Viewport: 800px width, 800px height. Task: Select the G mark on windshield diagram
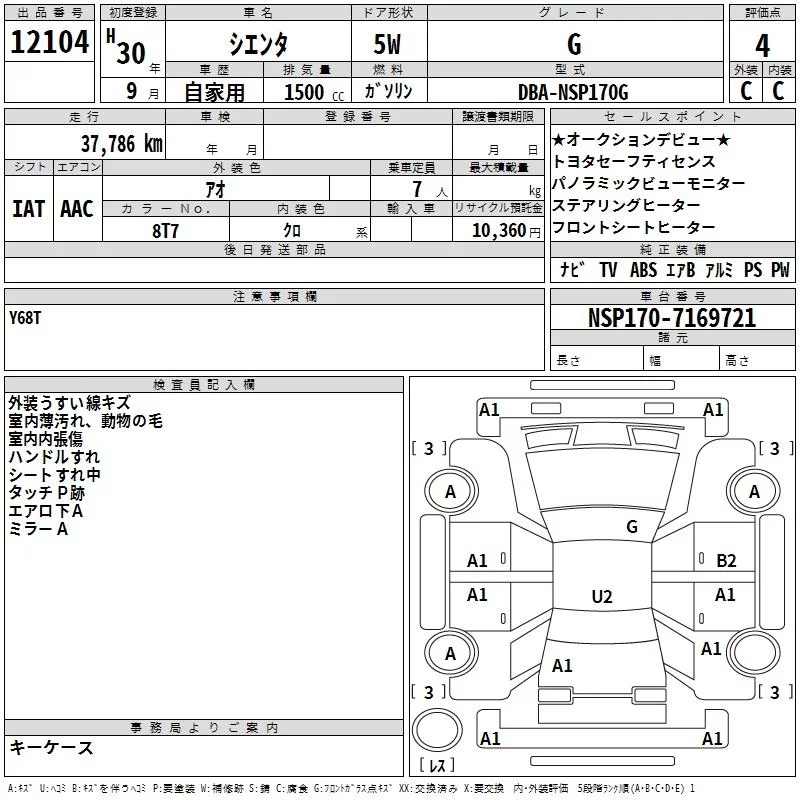632,526
